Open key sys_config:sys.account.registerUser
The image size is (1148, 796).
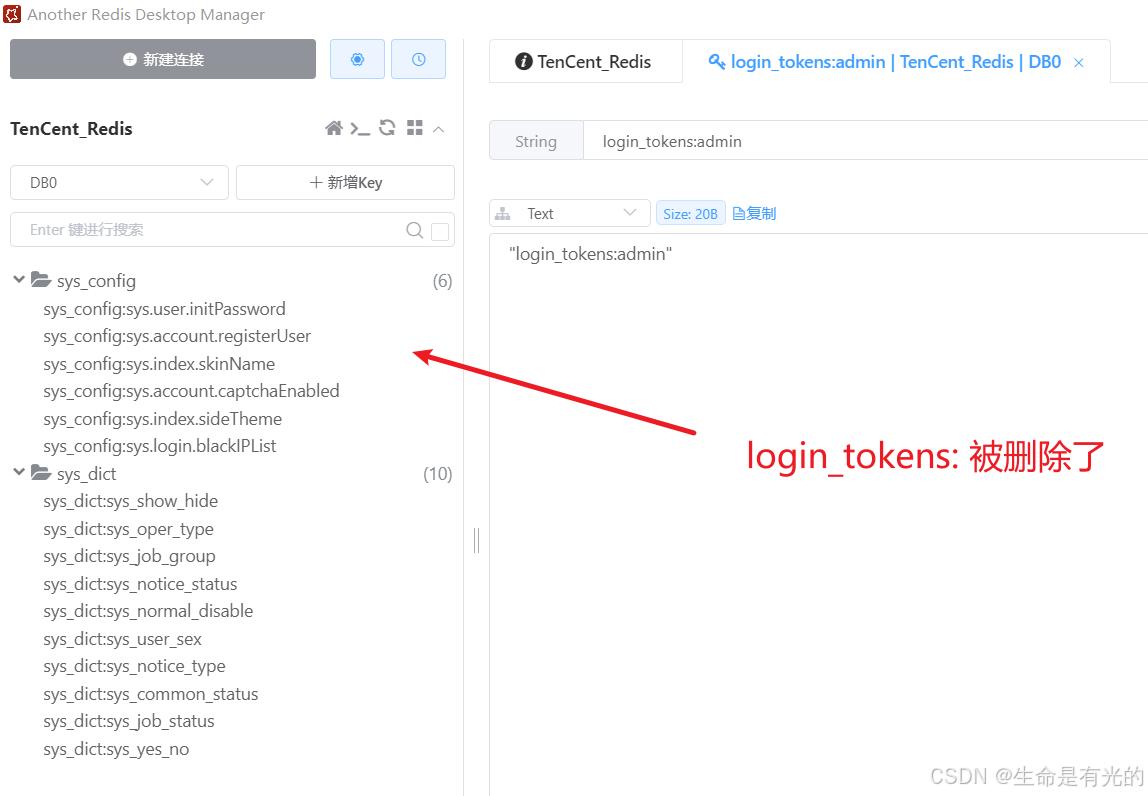pyautogui.click(x=177, y=336)
